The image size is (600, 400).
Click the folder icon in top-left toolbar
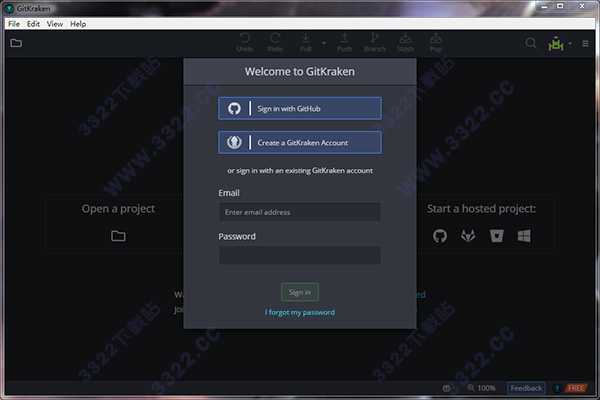[x=16, y=43]
